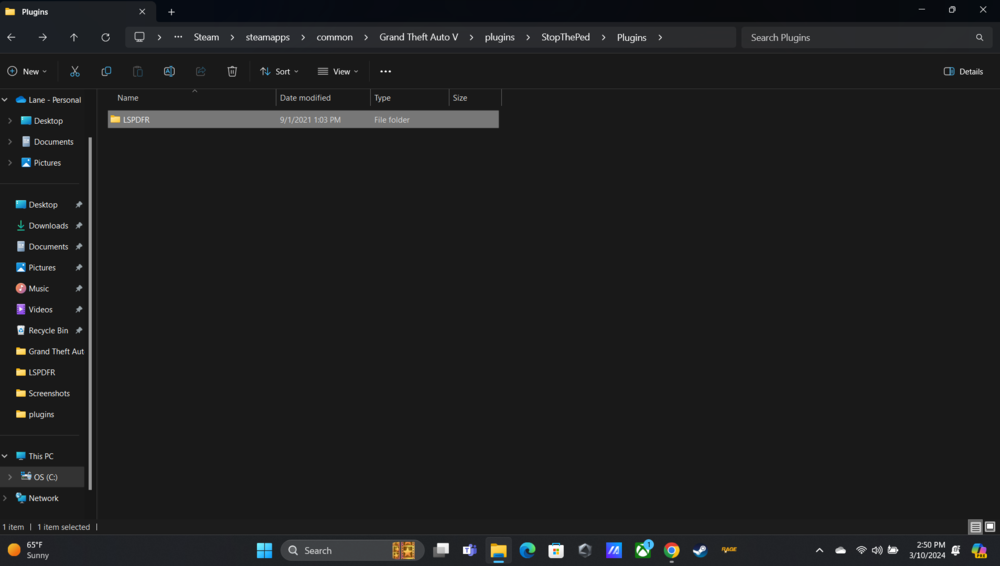Add a new tab with plus icon
The width and height of the screenshot is (1000, 566).
click(171, 11)
